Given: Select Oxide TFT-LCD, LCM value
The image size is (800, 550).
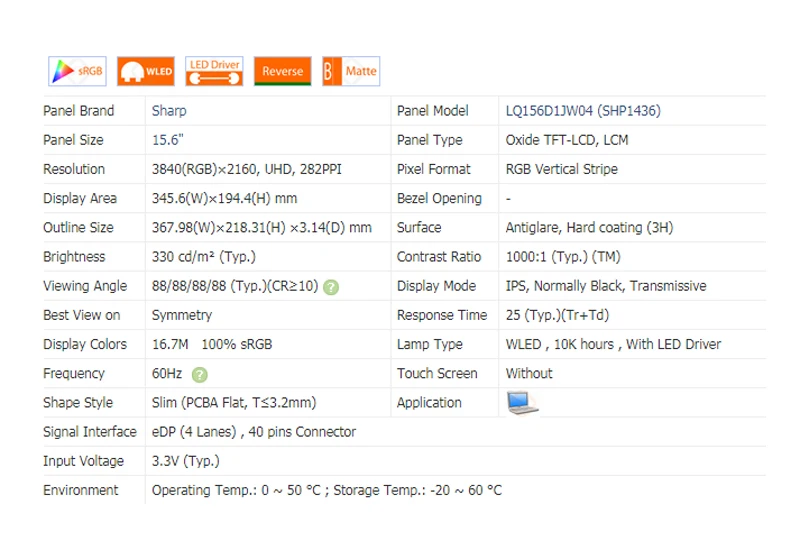Looking at the screenshot, I should pyautogui.click(x=567, y=140).
